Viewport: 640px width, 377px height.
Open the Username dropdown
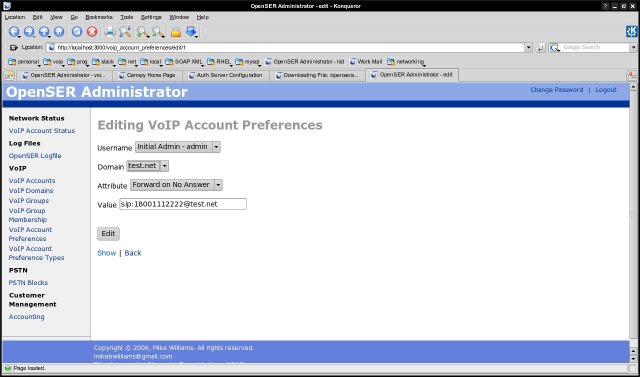178,147
